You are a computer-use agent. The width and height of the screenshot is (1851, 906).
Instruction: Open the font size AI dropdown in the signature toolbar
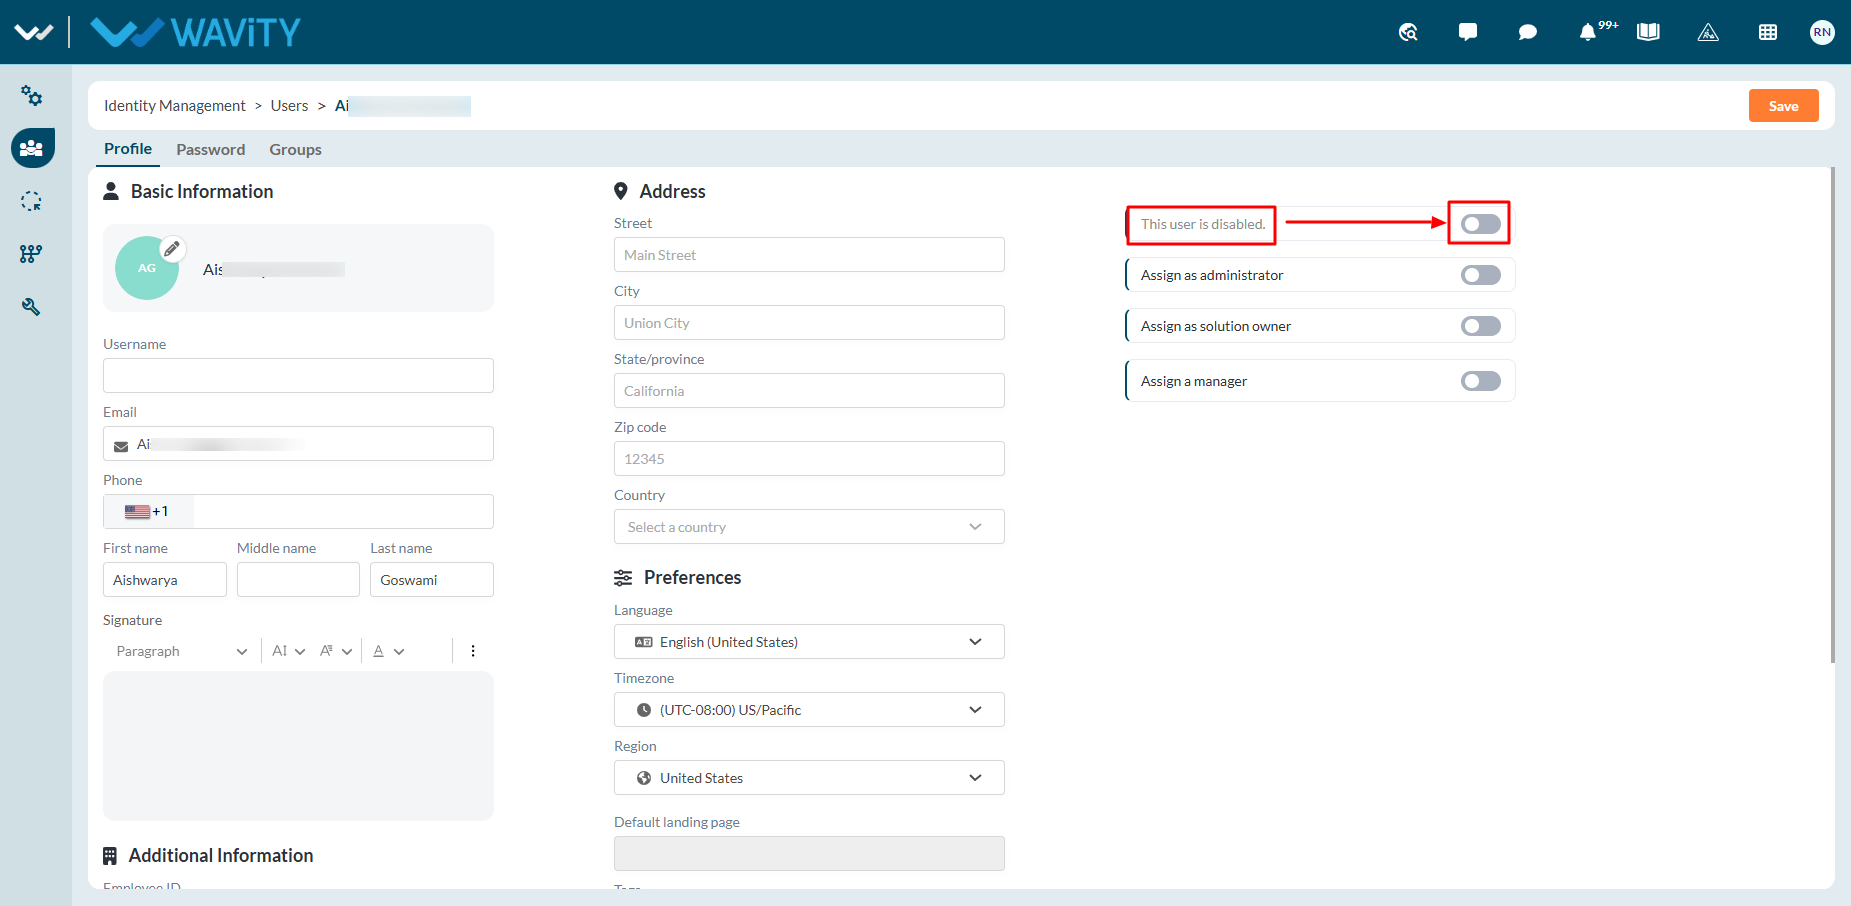pyautogui.click(x=288, y=651)
